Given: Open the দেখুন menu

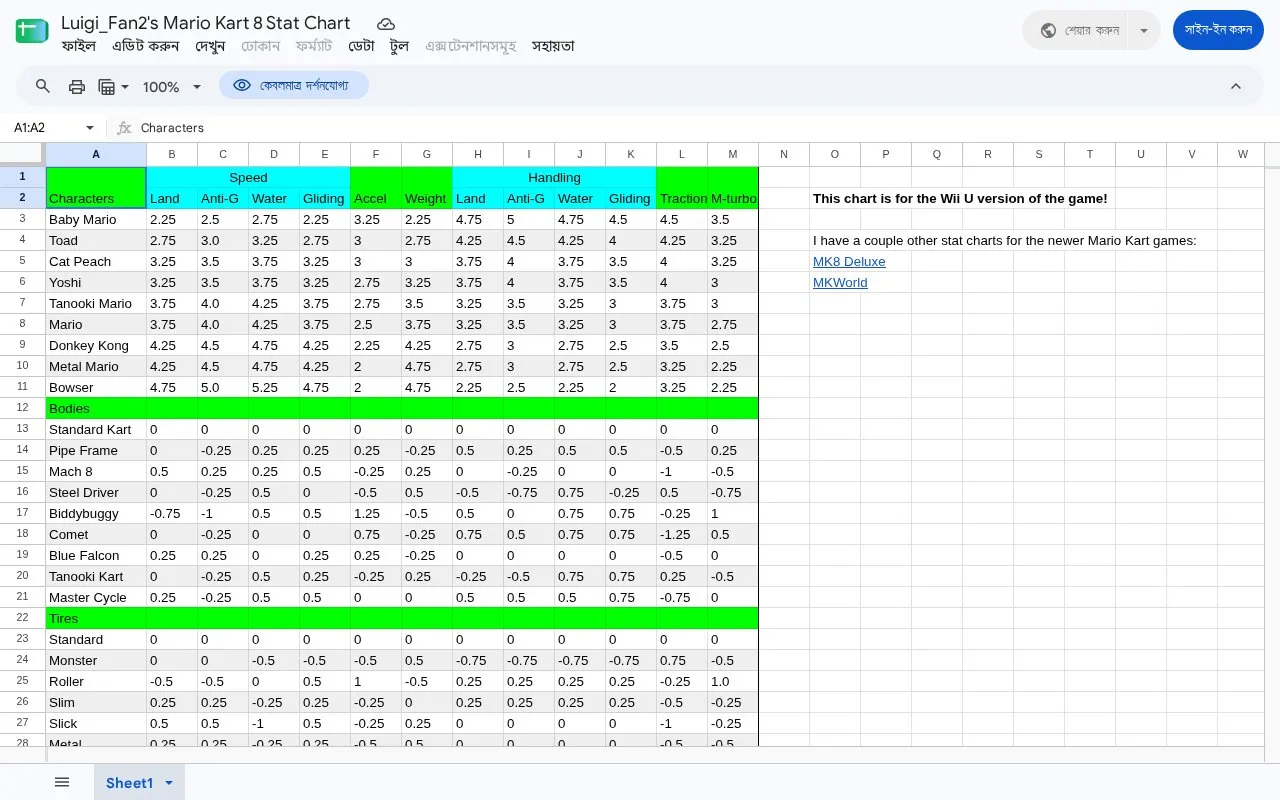Looking at the screenshot, I should (210, 46).
